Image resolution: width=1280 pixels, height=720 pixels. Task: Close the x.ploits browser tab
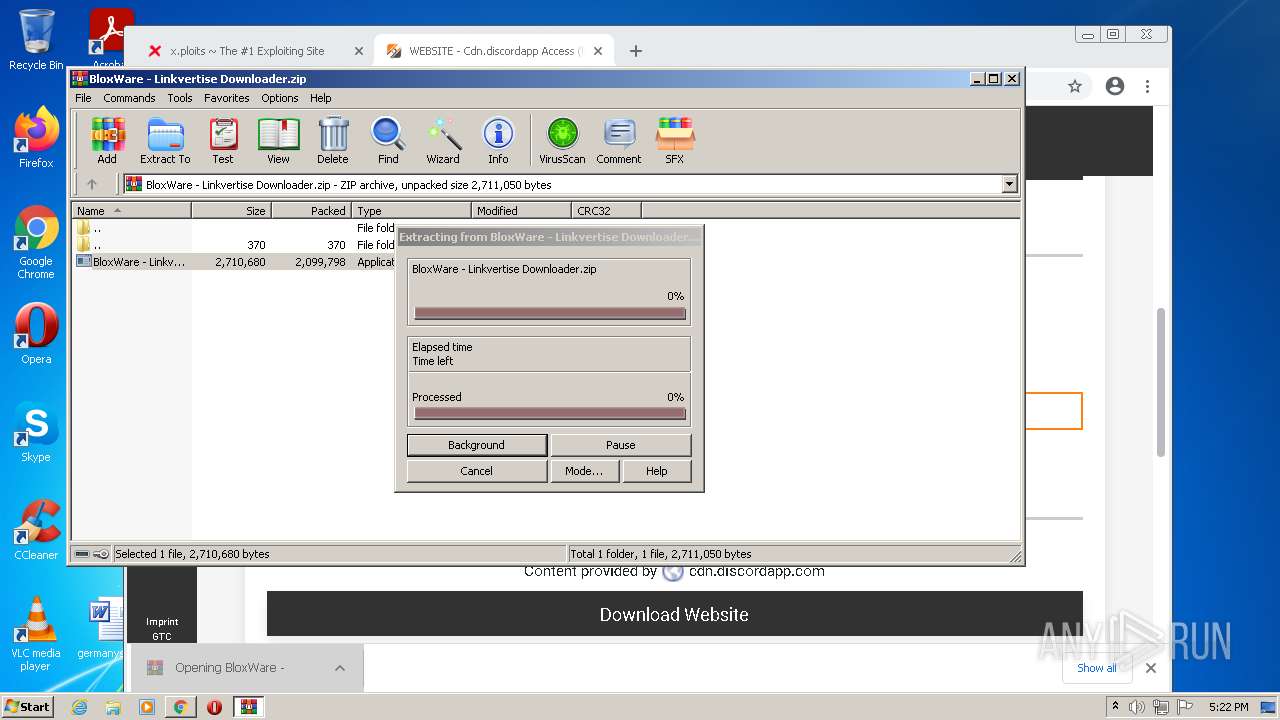pos(359,51)
